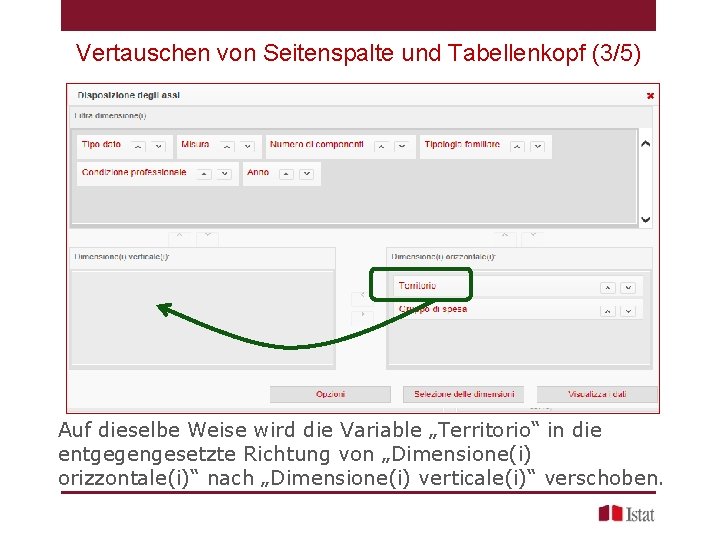Click down arrow beside Tipologia familiare
This screenshot has width=720, height=540.
[x=538, y=146]
